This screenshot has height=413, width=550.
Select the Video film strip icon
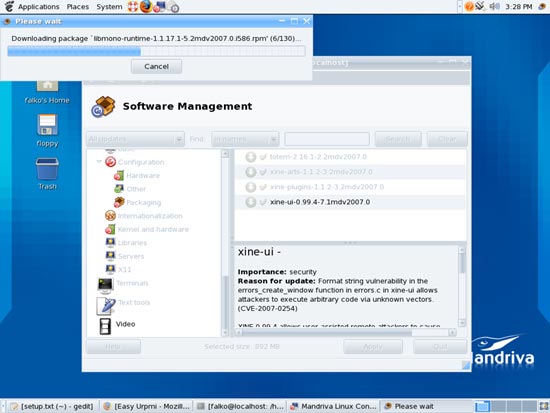(x=105, y=326)
